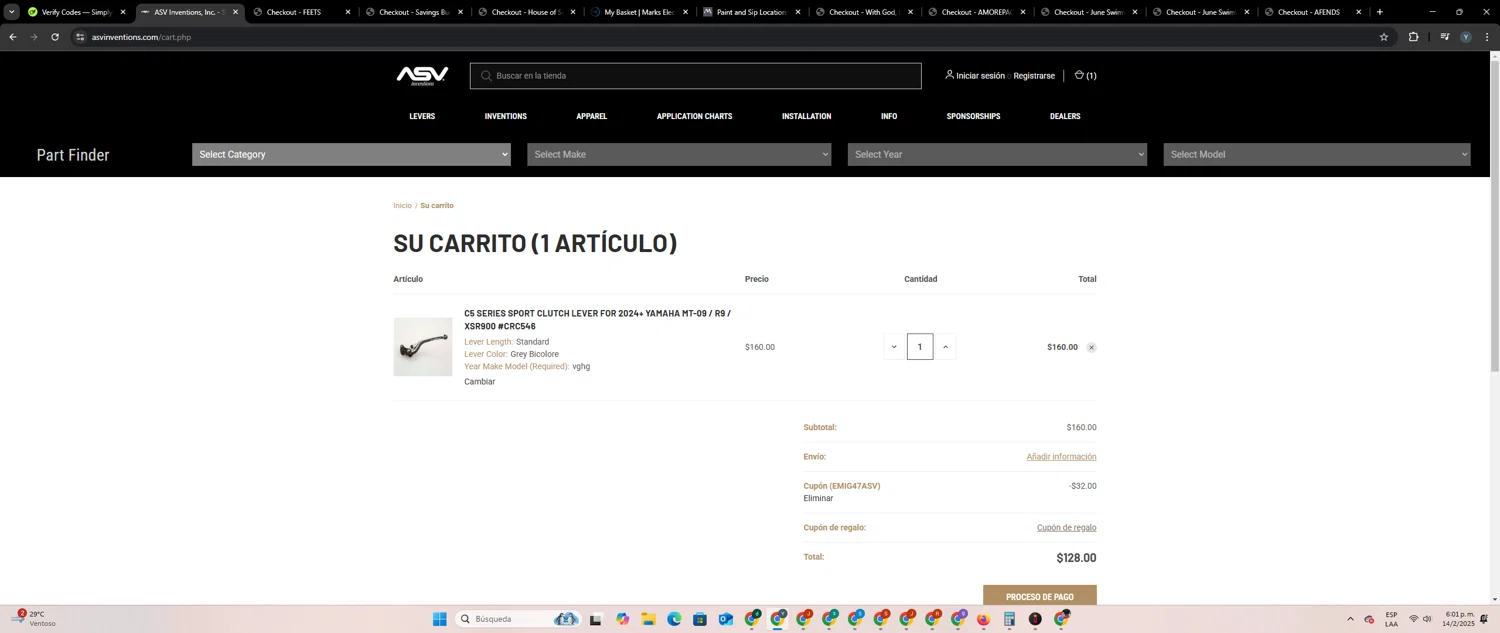Open the Select Model dropdown
Screen dimensions: 1500x633
1317,154
